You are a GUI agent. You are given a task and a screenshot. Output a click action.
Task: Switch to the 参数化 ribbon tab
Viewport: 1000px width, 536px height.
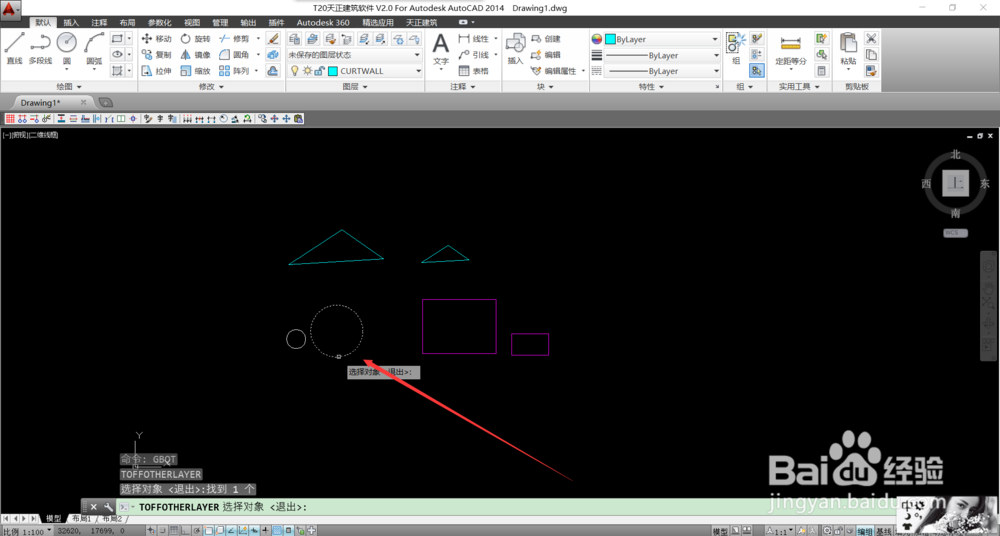(x=159, y=22)
